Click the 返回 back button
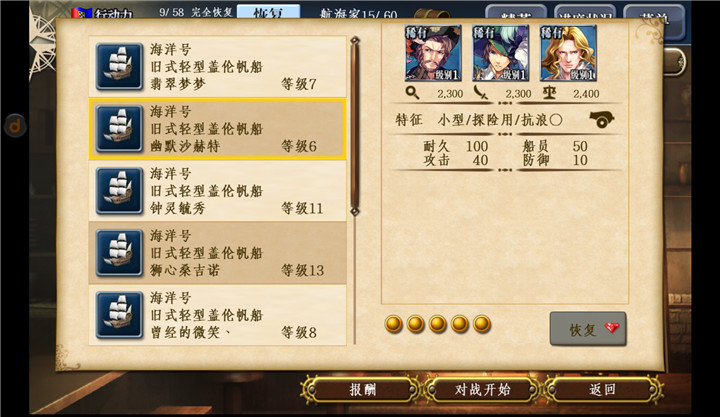The height and width of the screenshot is (417, 720). coord(602,390)
